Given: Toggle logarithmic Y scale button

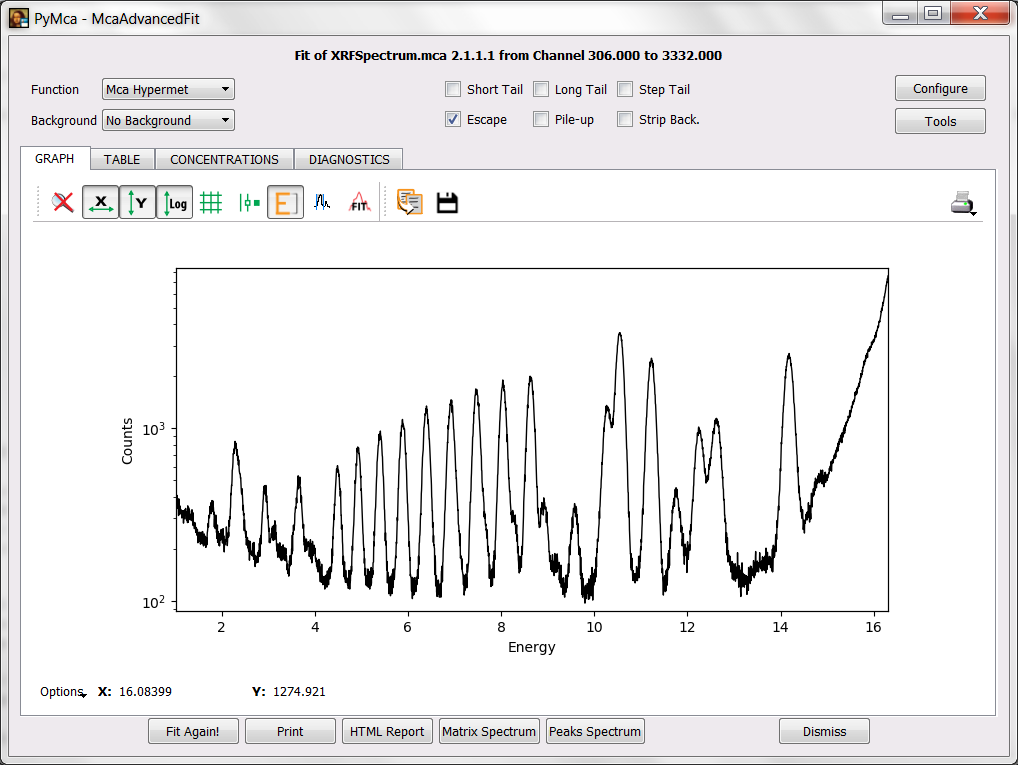Looking at the screenshot, I should tap(174, 203).
